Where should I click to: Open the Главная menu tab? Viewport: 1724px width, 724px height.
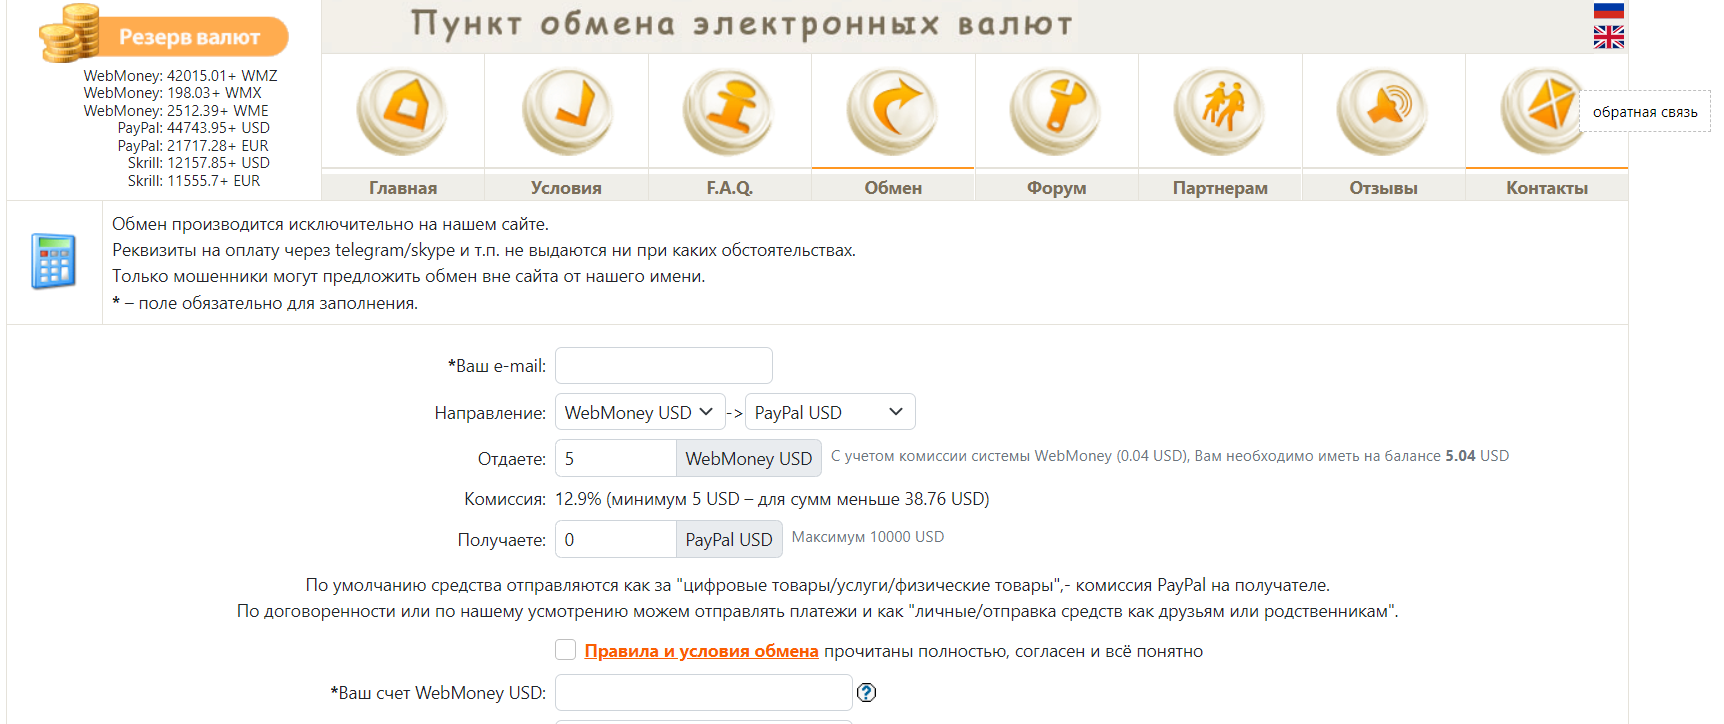pyautogui.click(x=402, y=187)
